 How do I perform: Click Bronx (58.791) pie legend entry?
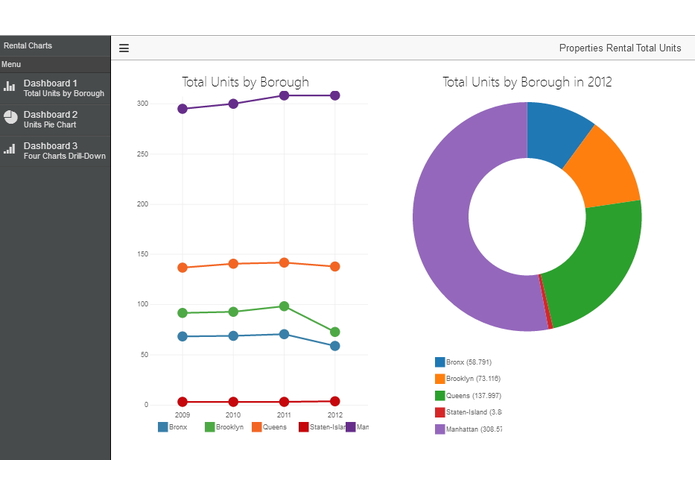464,362
